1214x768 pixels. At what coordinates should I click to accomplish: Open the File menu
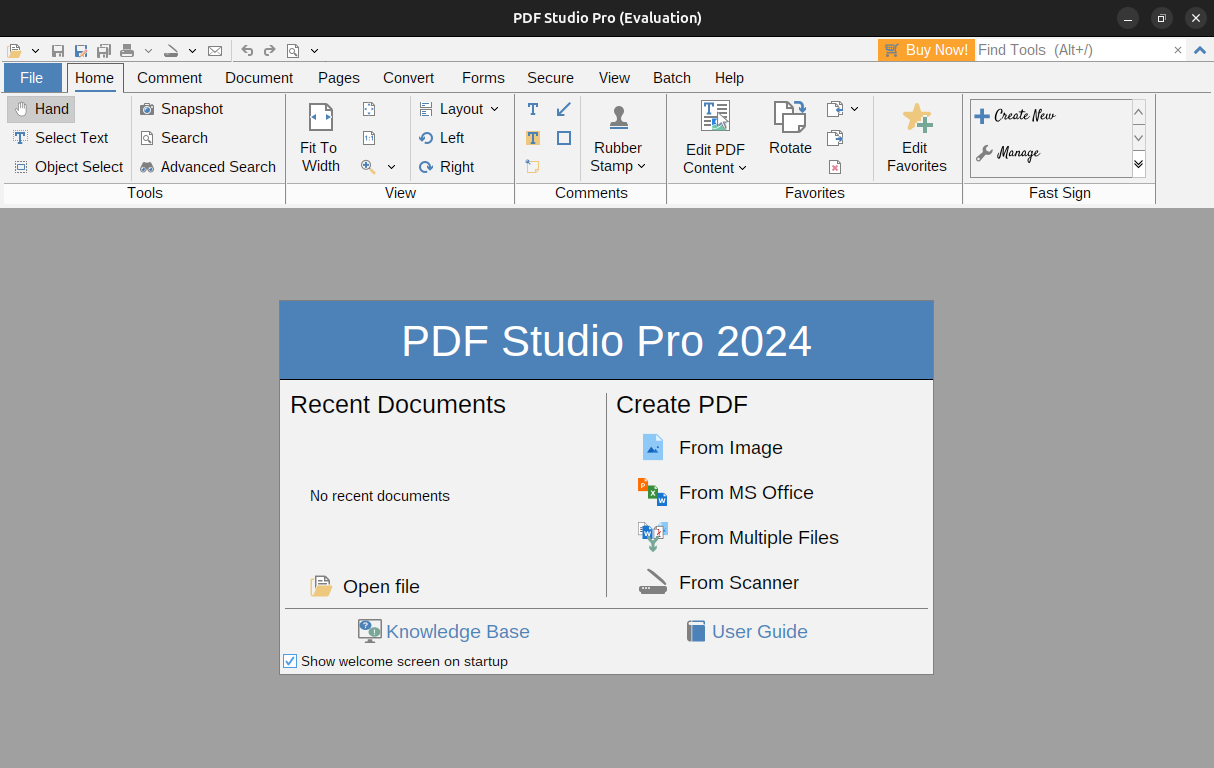pyautogui.click(x=32, y=78)
